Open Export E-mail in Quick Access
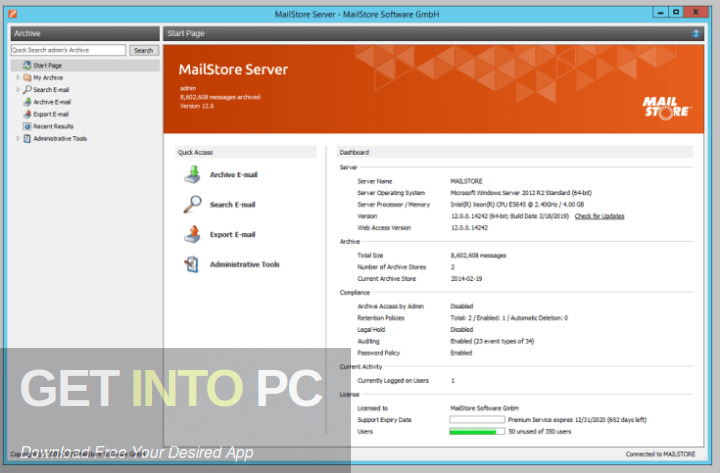The height and width of the screenshot is (473, 720). 232,234
